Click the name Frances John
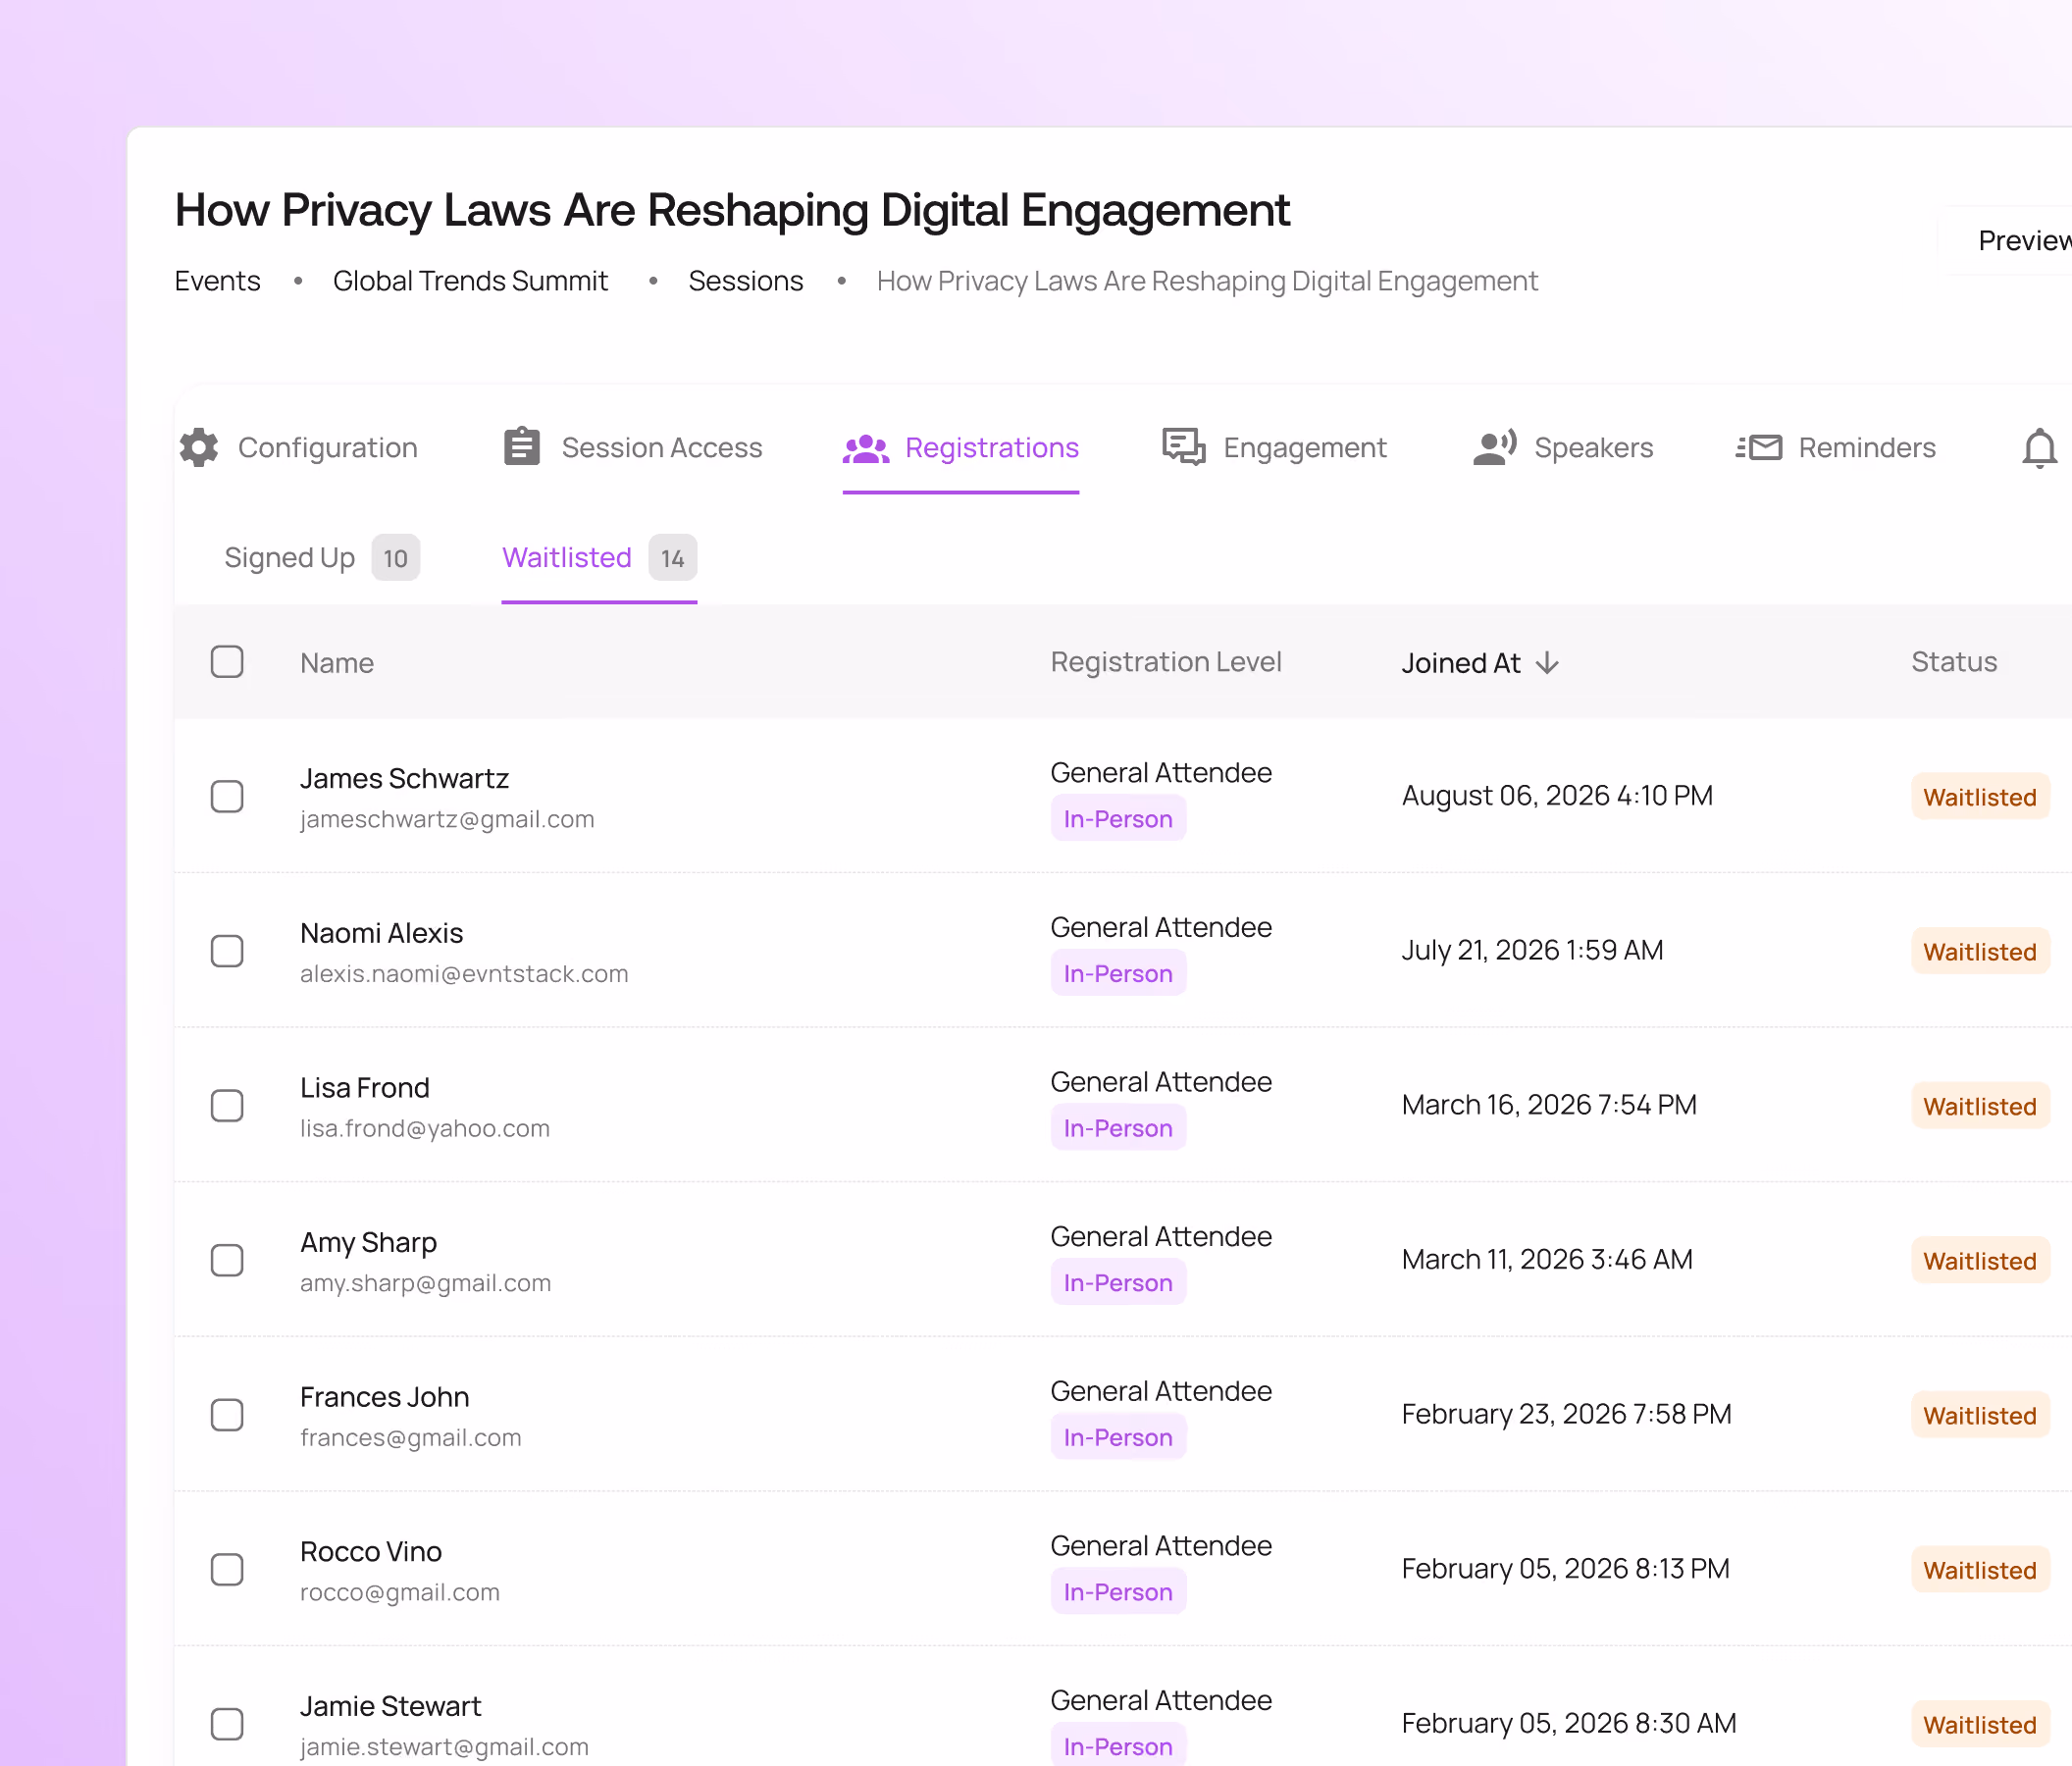The width and height of the screenshot is (2072, 1766). (384, 1397)
